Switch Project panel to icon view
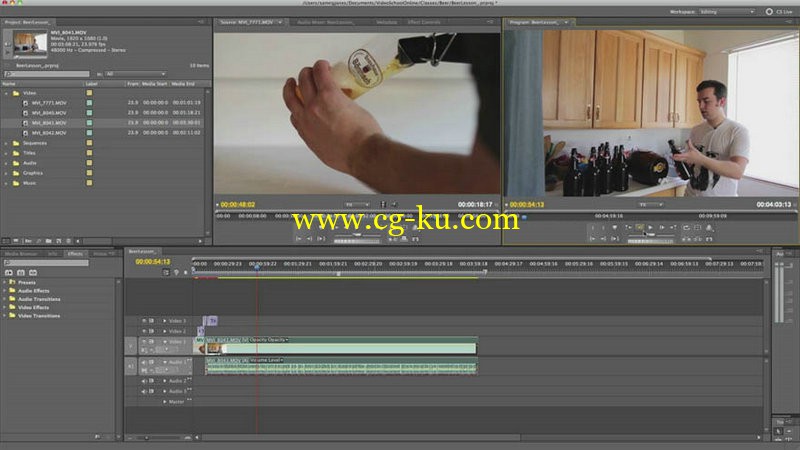This screenshot has height=450, width=800. click(x=16, y=240)
